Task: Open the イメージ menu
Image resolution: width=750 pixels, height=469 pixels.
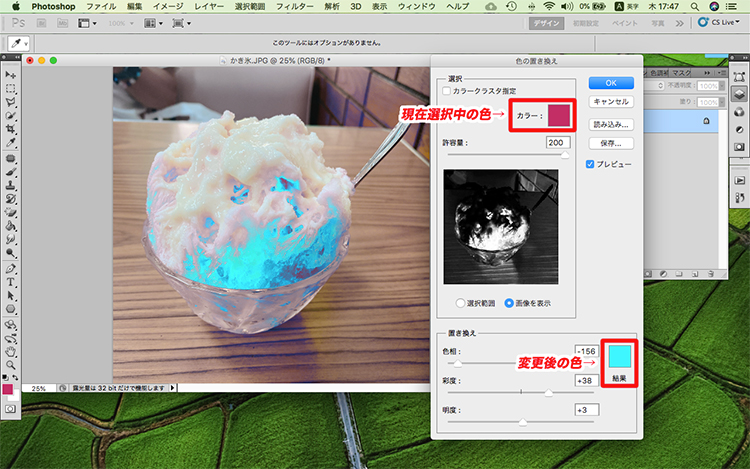Action: pyautogui.click(x=168, y=6)
